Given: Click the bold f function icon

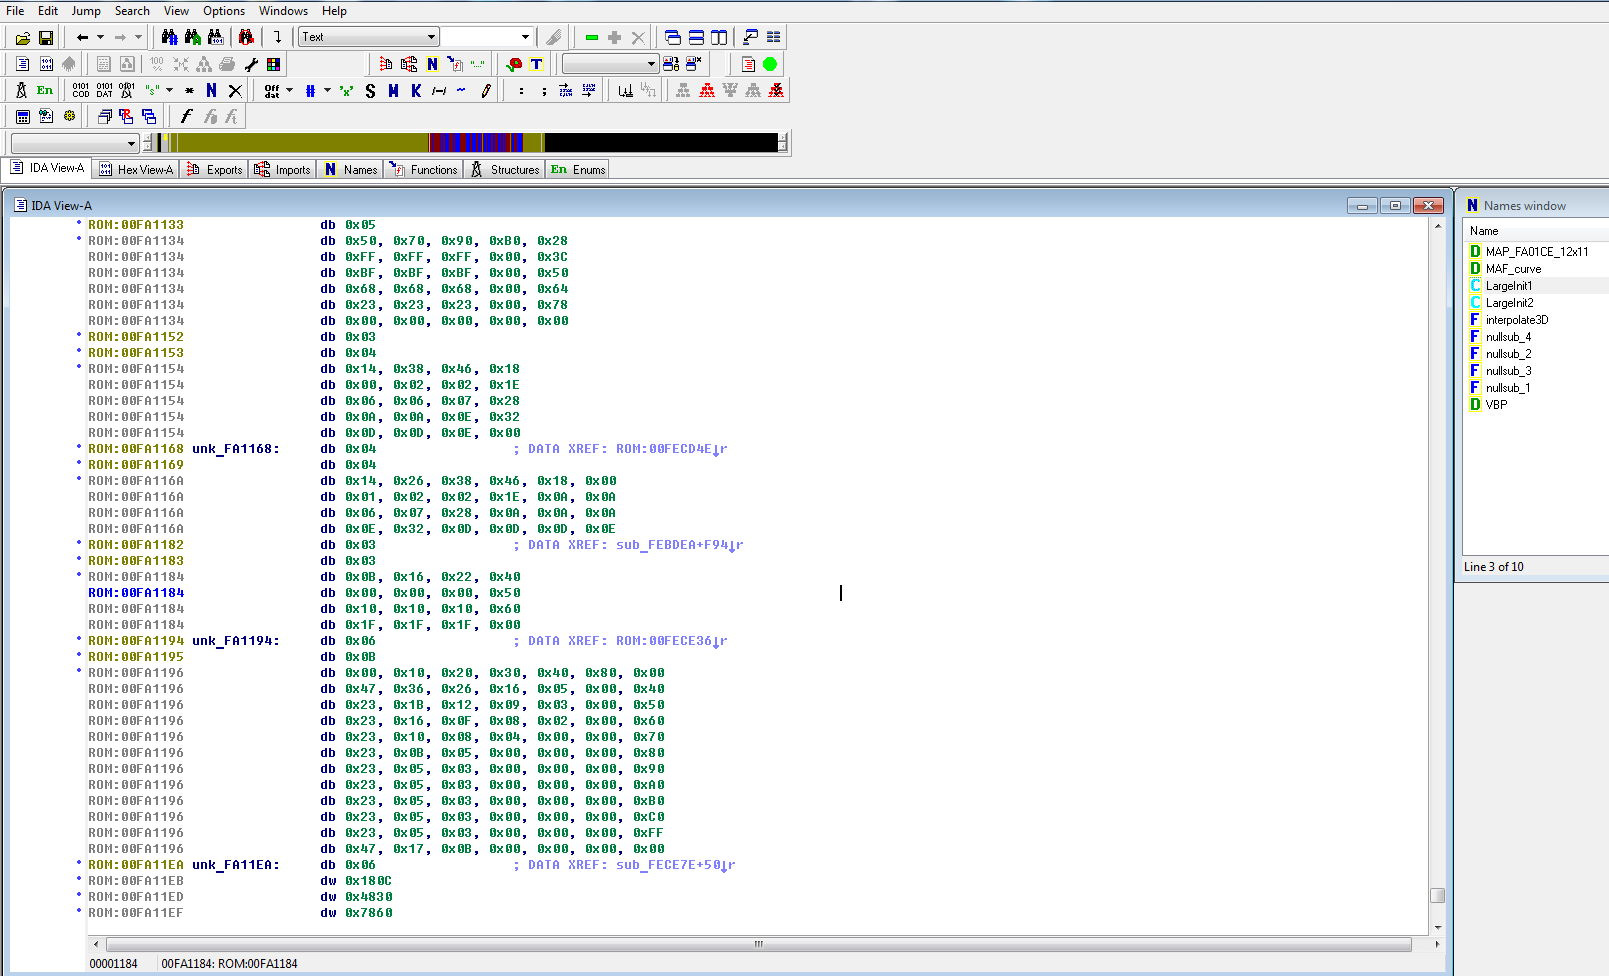Looking at the screenshot, I should click(x=186, y=117).
